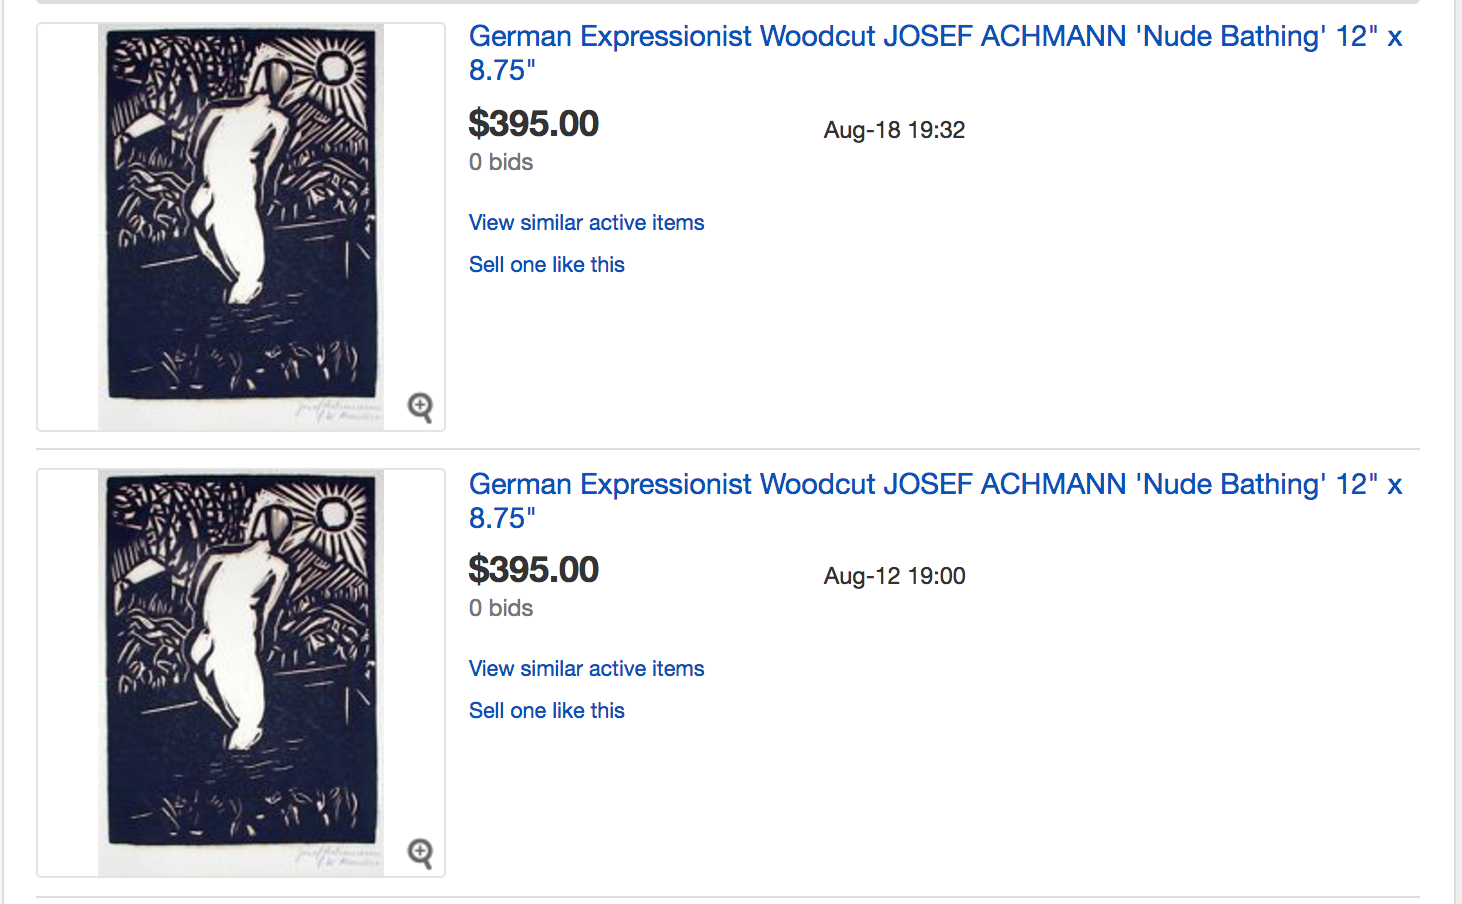Click '0 bids' on the Aug-18 listing

point(500,162)
